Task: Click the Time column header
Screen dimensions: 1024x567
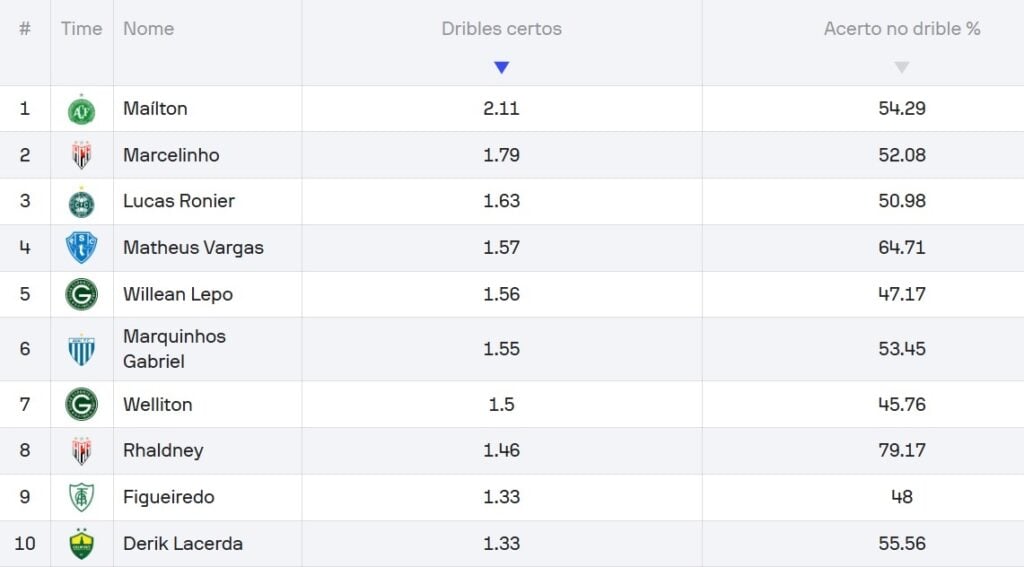Action: [82, 29]
